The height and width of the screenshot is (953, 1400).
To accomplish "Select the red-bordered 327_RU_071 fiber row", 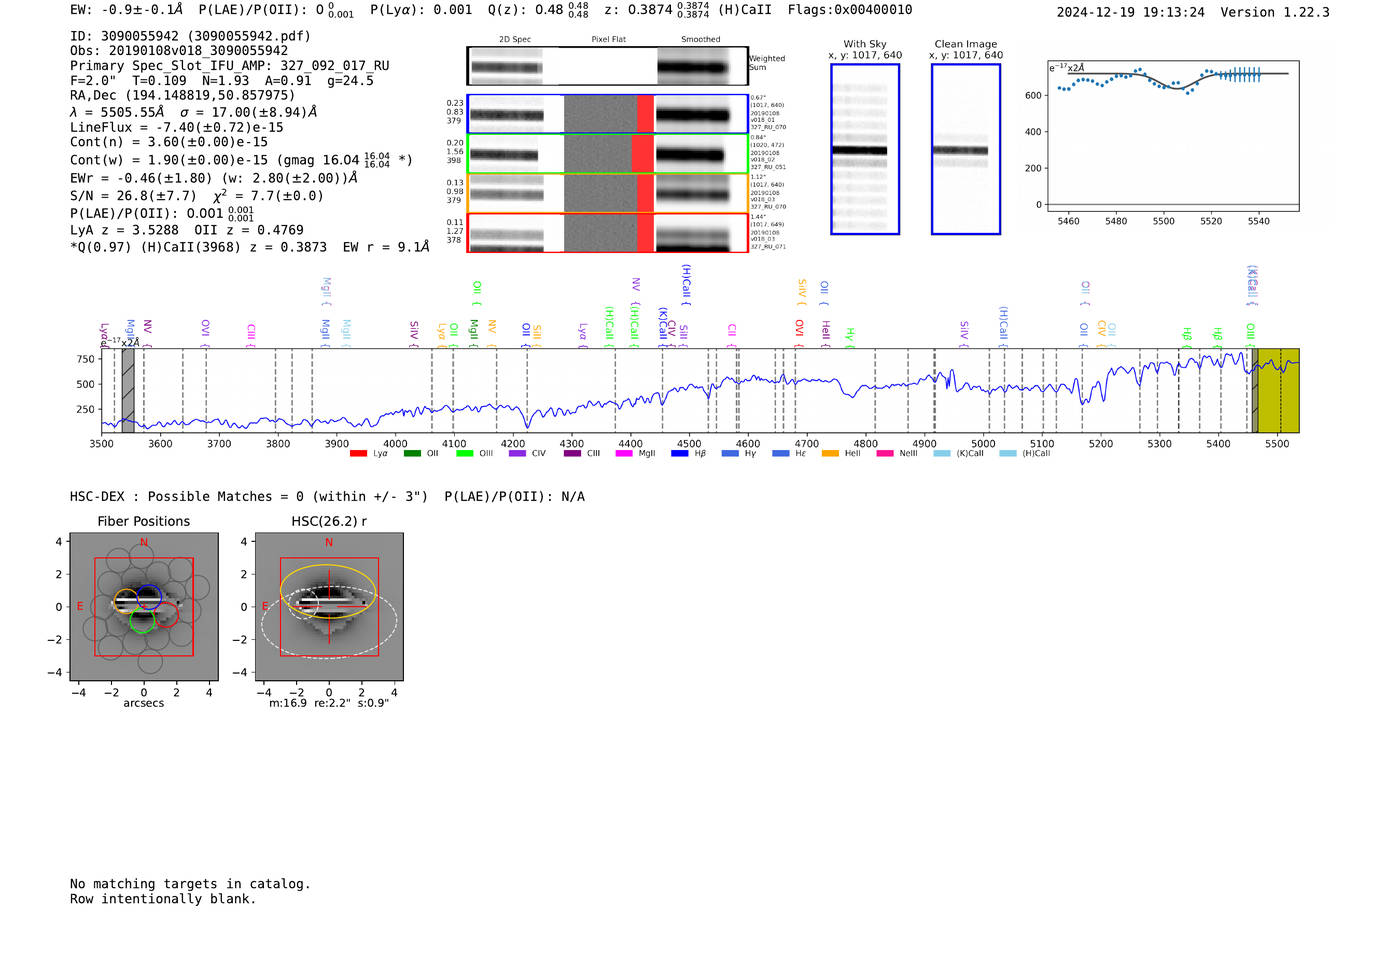I will point(607,233).
